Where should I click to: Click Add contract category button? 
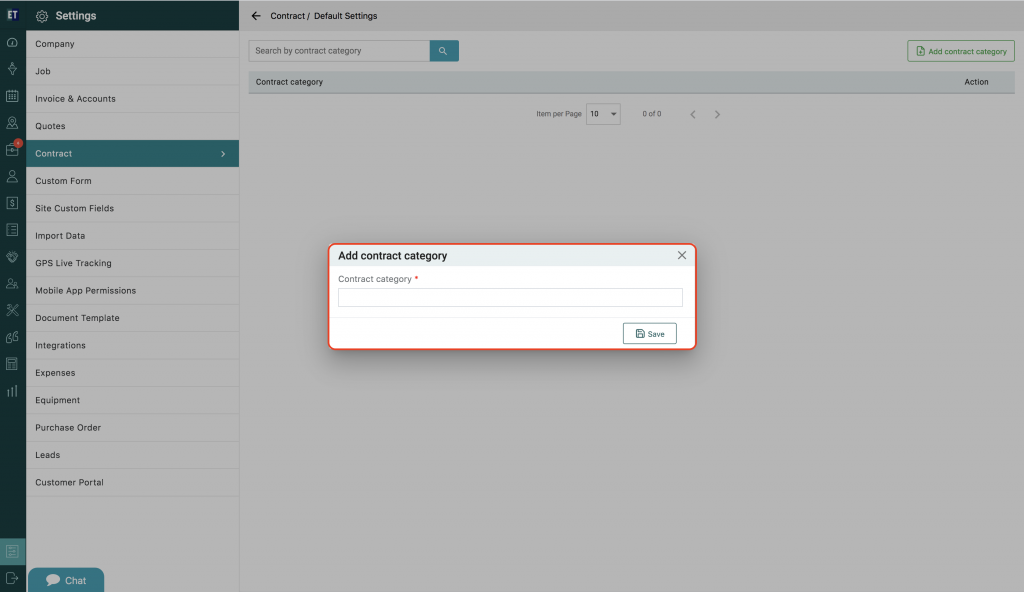(x=961, y=51)
